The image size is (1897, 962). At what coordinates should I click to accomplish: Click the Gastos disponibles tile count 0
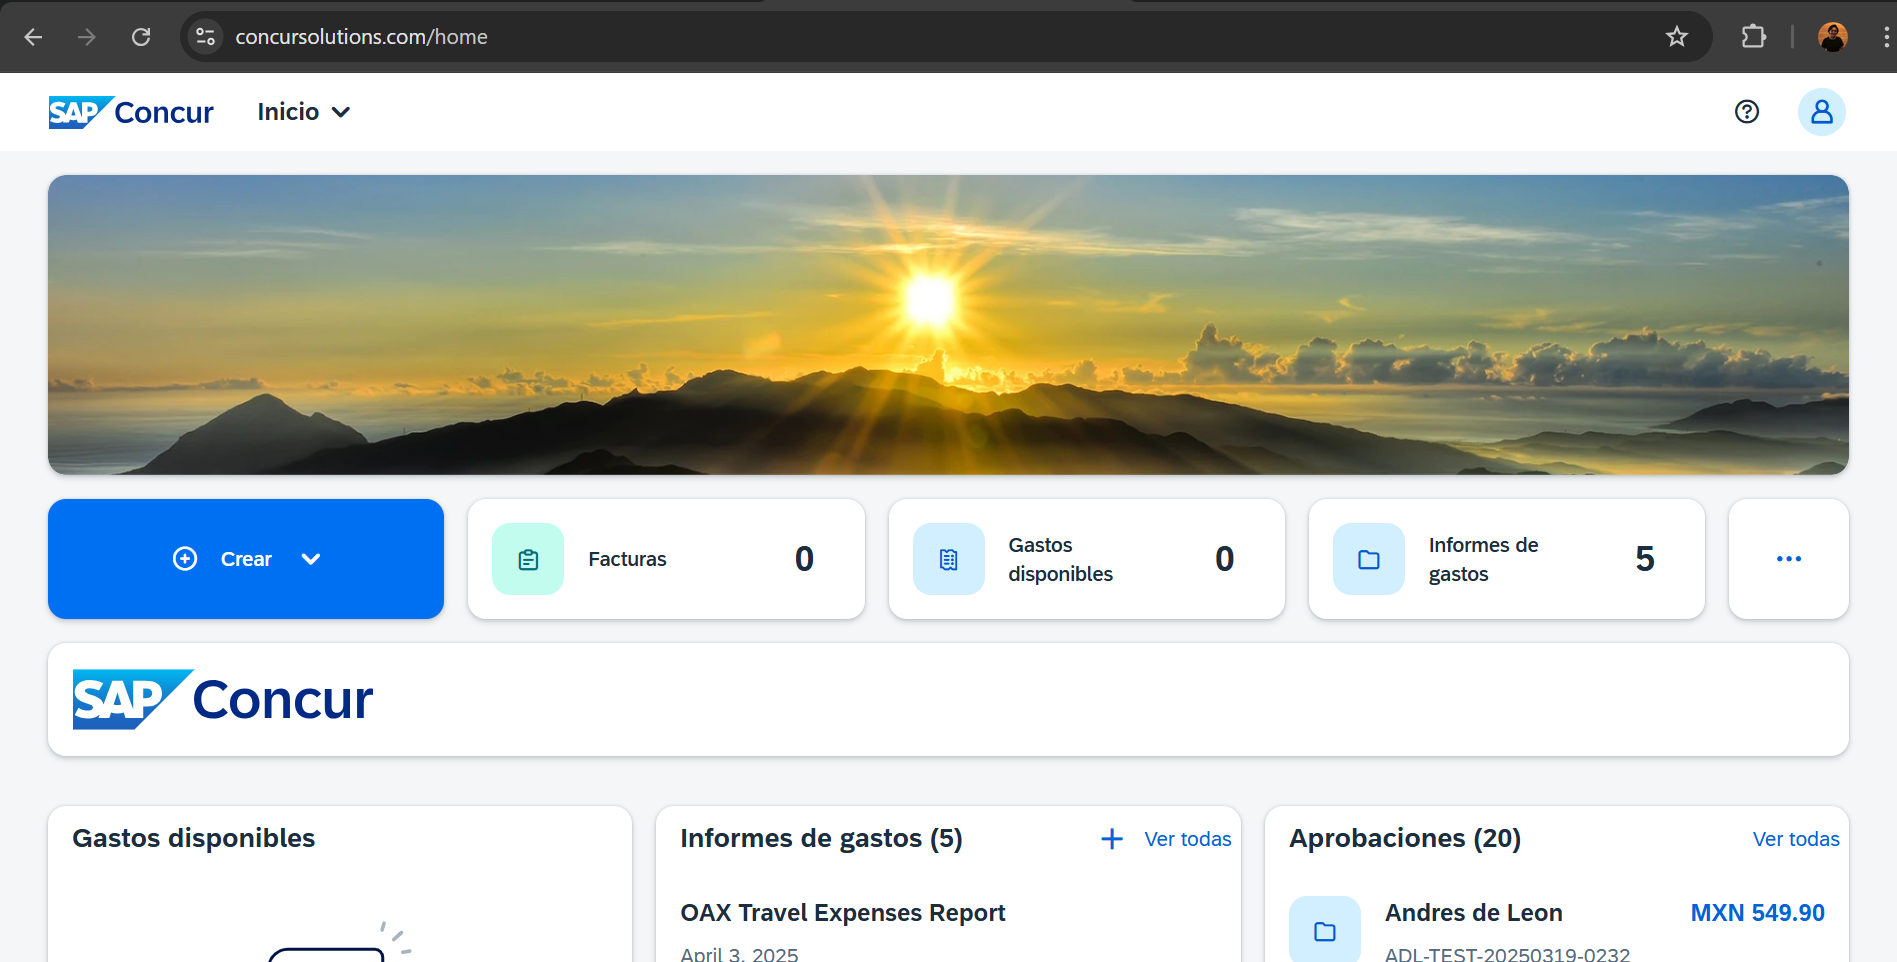1224,559
